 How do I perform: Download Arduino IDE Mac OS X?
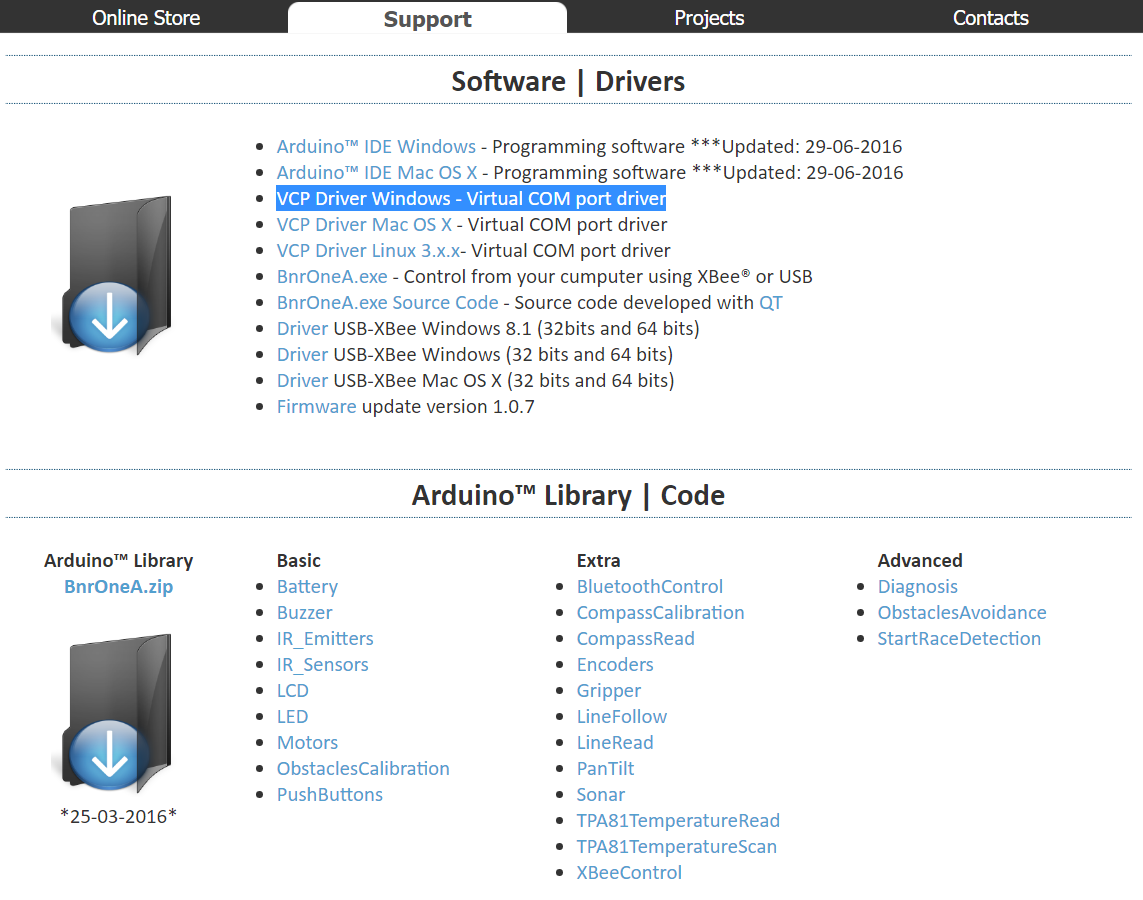377,173
